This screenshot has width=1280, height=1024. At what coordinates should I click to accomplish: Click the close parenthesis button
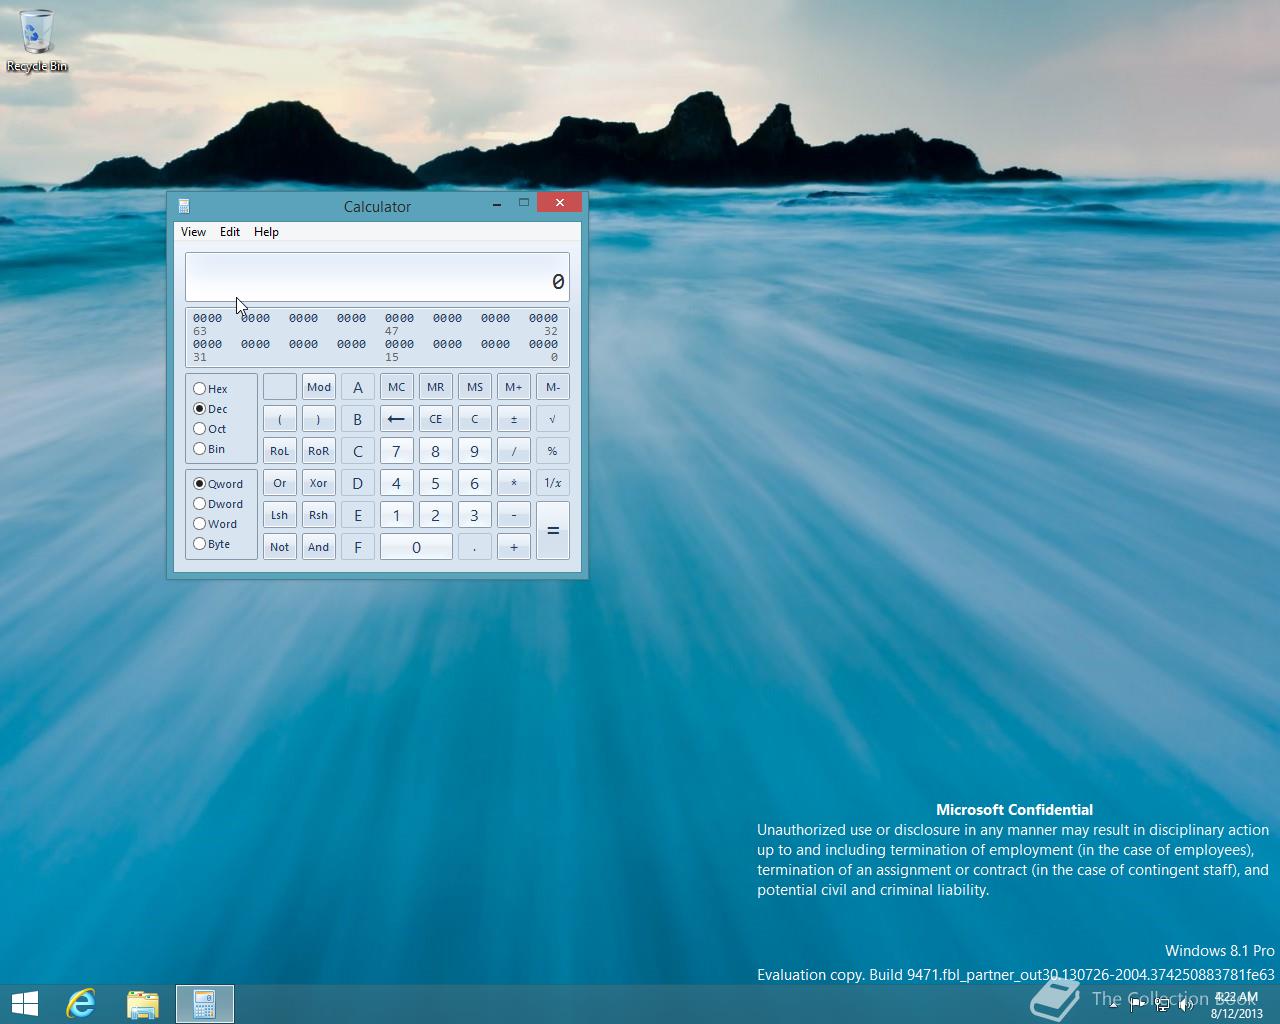318,419
